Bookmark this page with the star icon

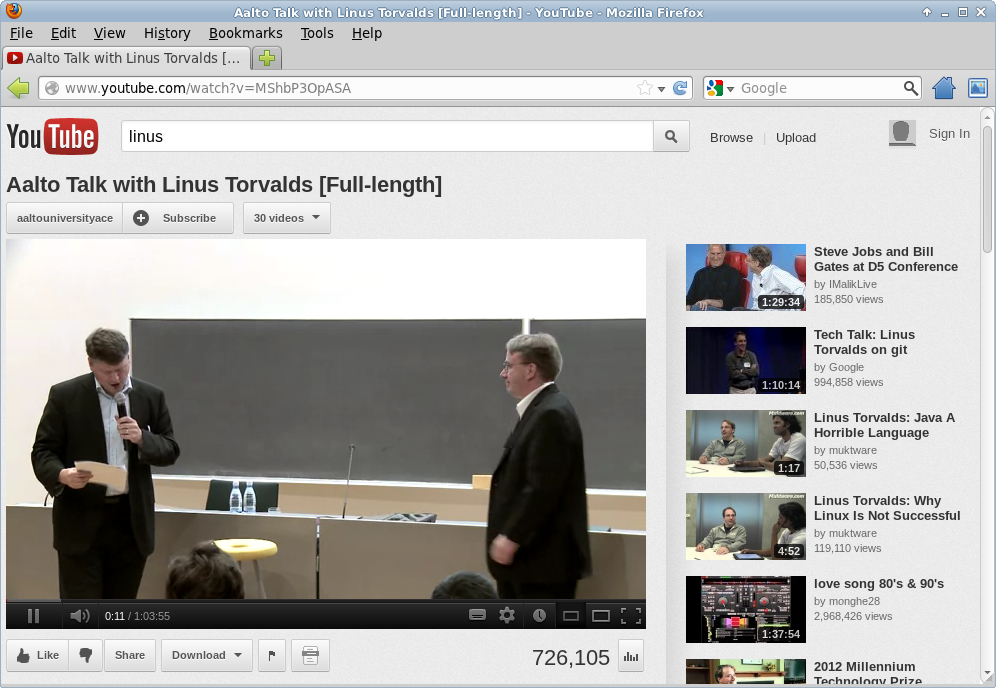pyautogui.click(x=645, y=88)
